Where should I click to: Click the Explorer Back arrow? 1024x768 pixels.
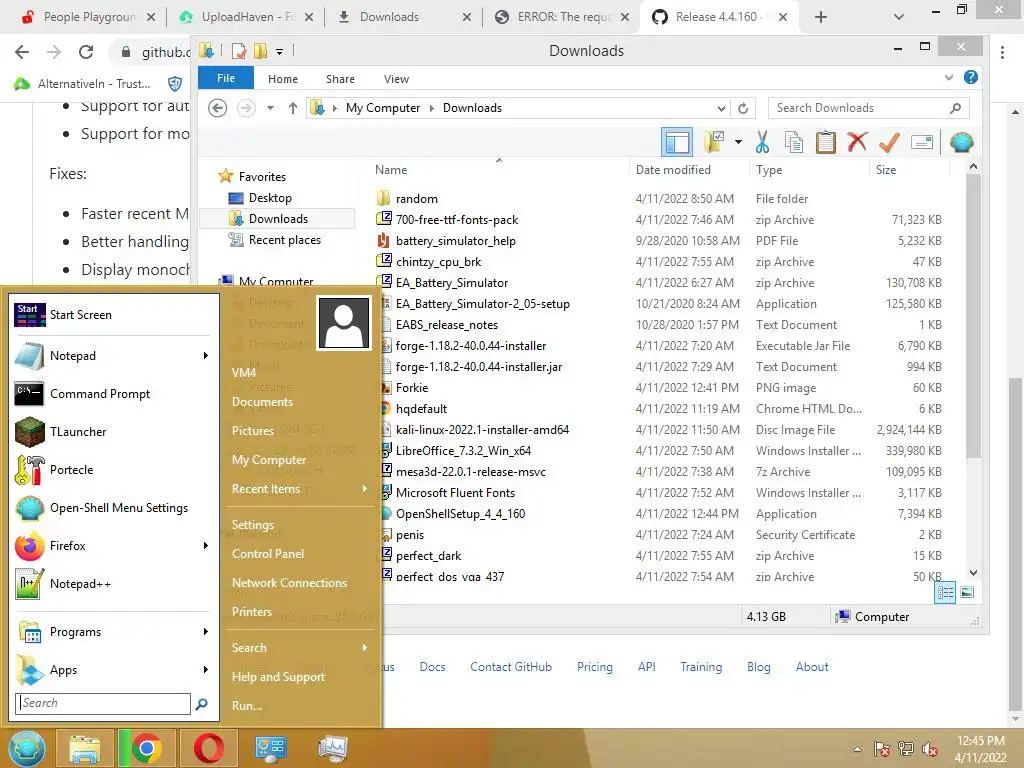[217, 108]
